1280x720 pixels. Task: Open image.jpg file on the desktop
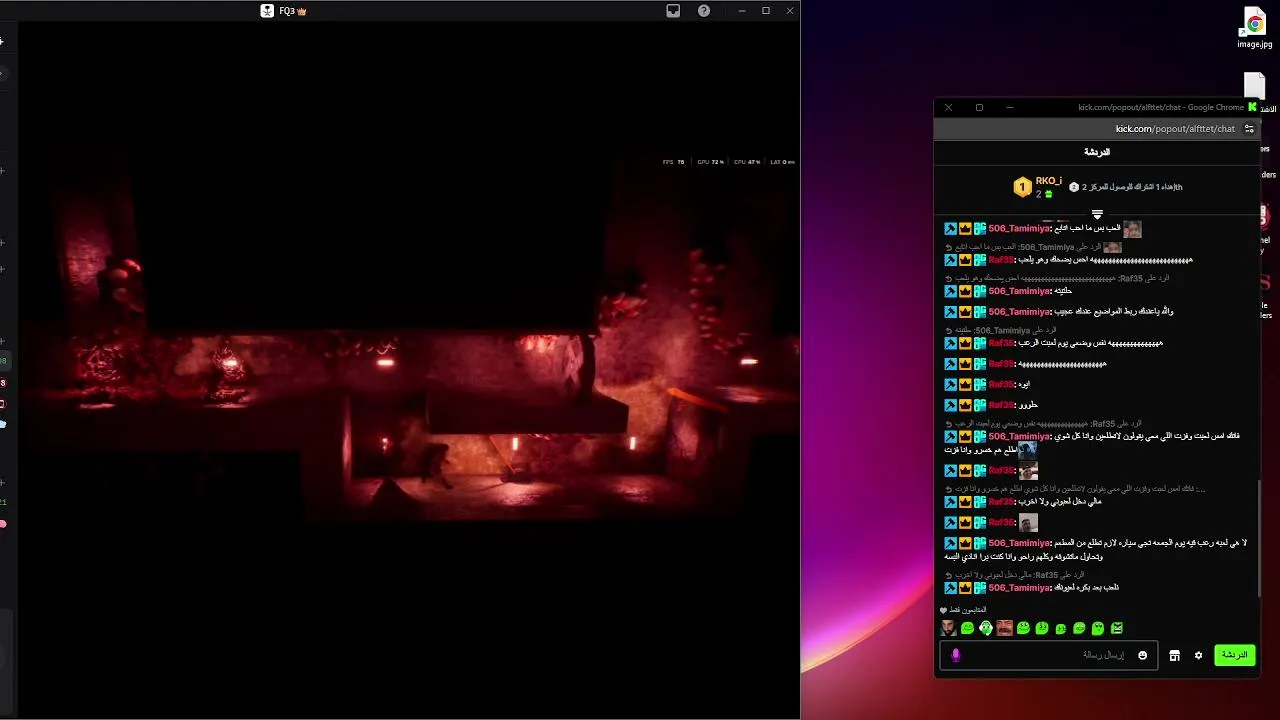point(1255,28)
